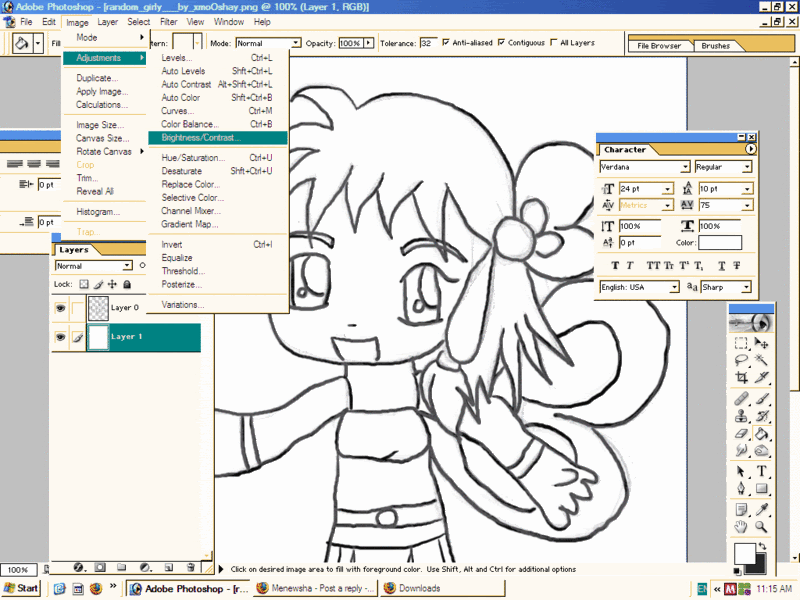Toggle lock all padlock icon

tap(127, 284)
